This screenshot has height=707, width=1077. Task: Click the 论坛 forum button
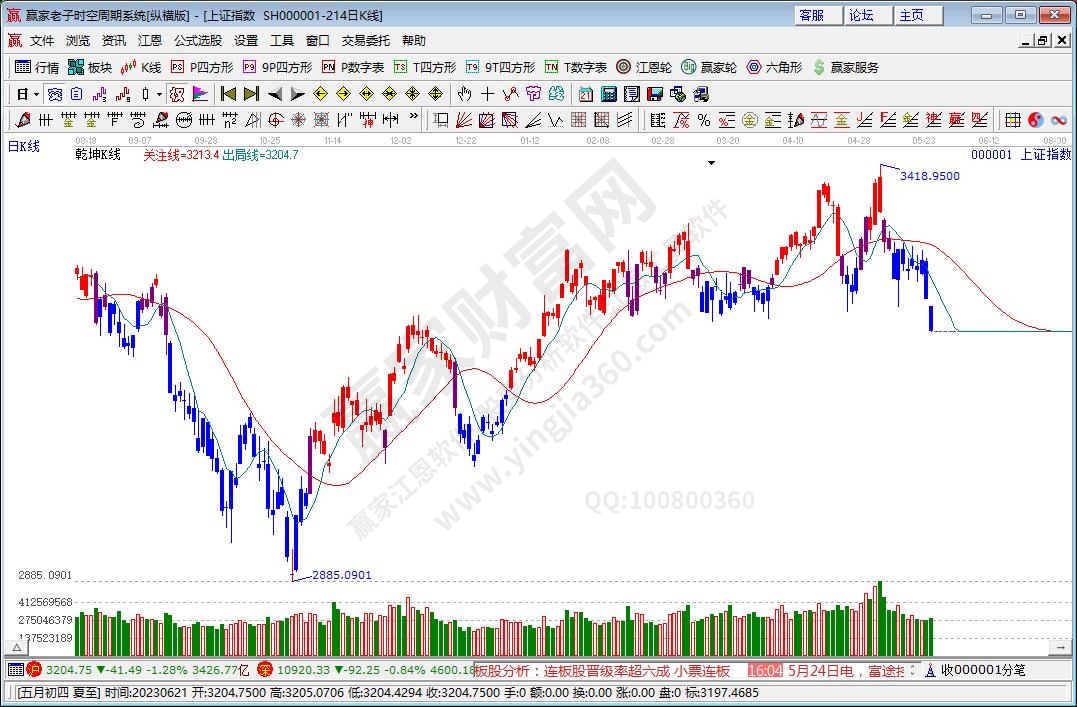[x=861, y=15]
